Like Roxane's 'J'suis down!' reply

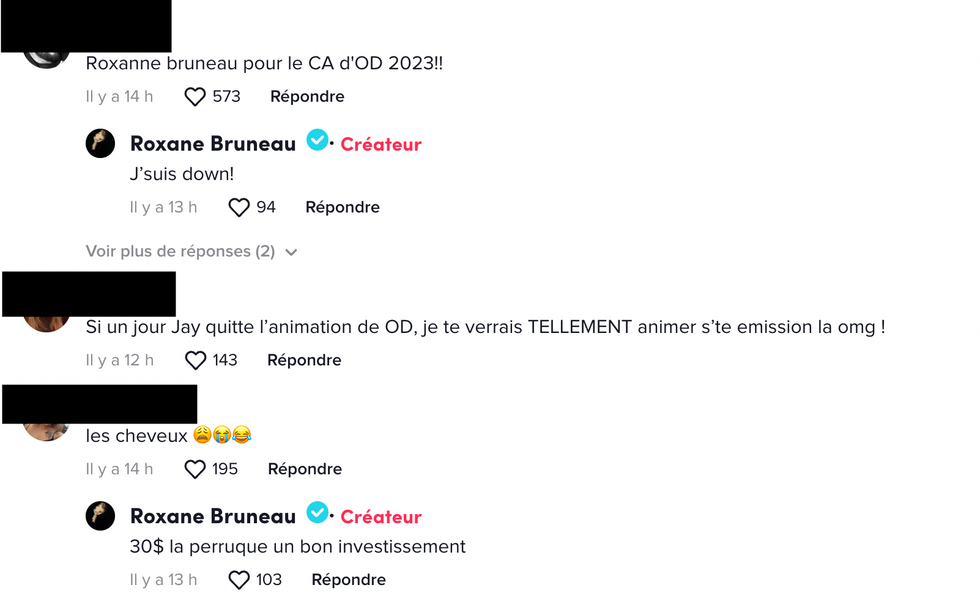(x=239, y=208)
